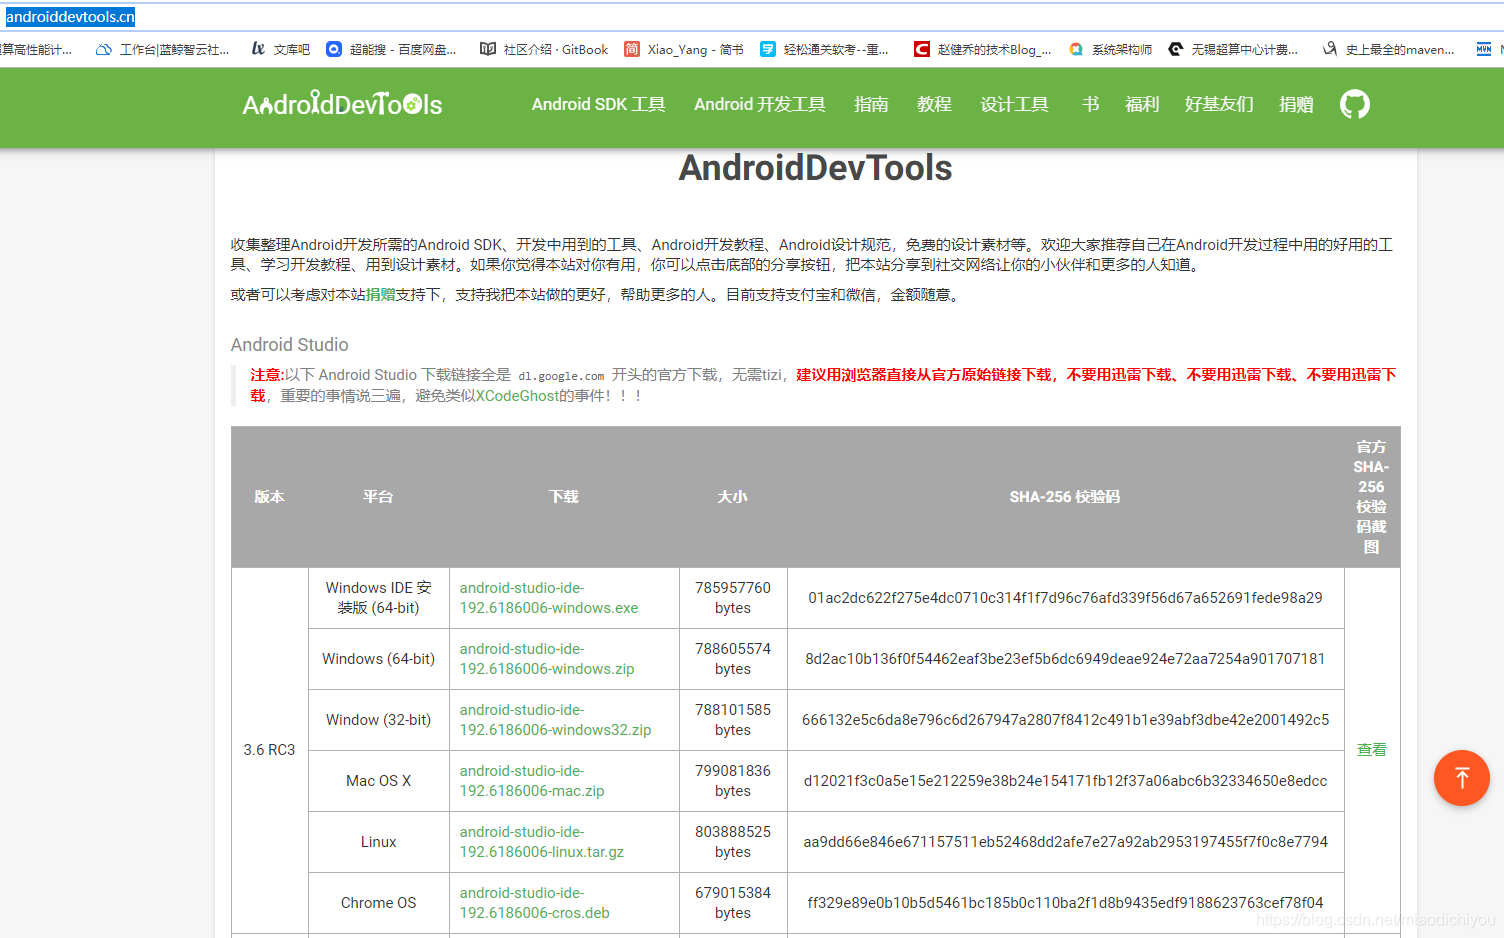Click the 679015384 bytes size cell
The image size is (1504, 938).
733,903
